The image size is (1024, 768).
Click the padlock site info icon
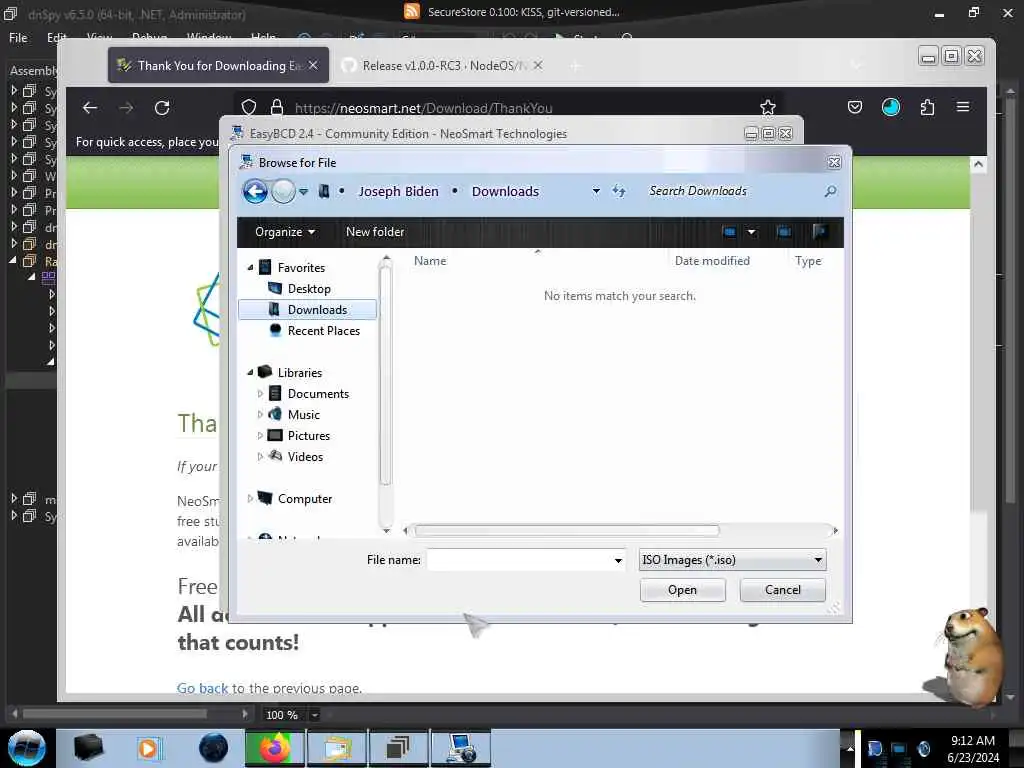277,107
